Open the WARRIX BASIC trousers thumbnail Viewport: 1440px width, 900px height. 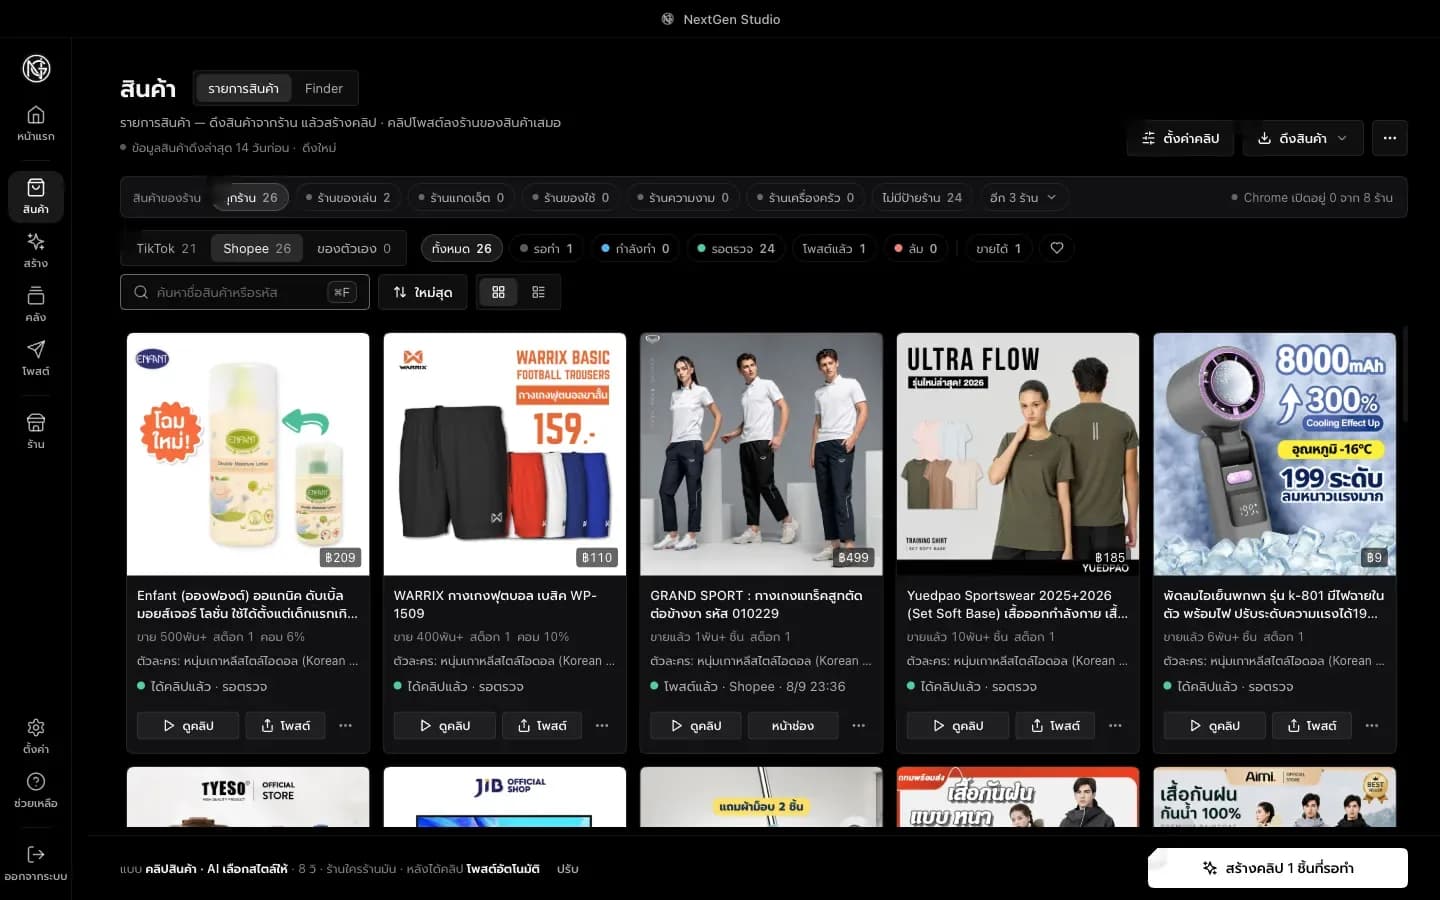tap(505, 454)
